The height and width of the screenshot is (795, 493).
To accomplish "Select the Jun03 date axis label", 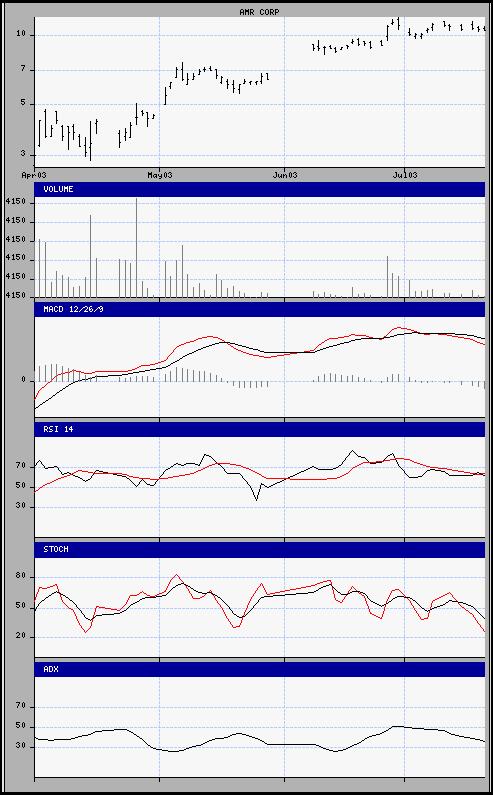I will [x=285, y=175].
